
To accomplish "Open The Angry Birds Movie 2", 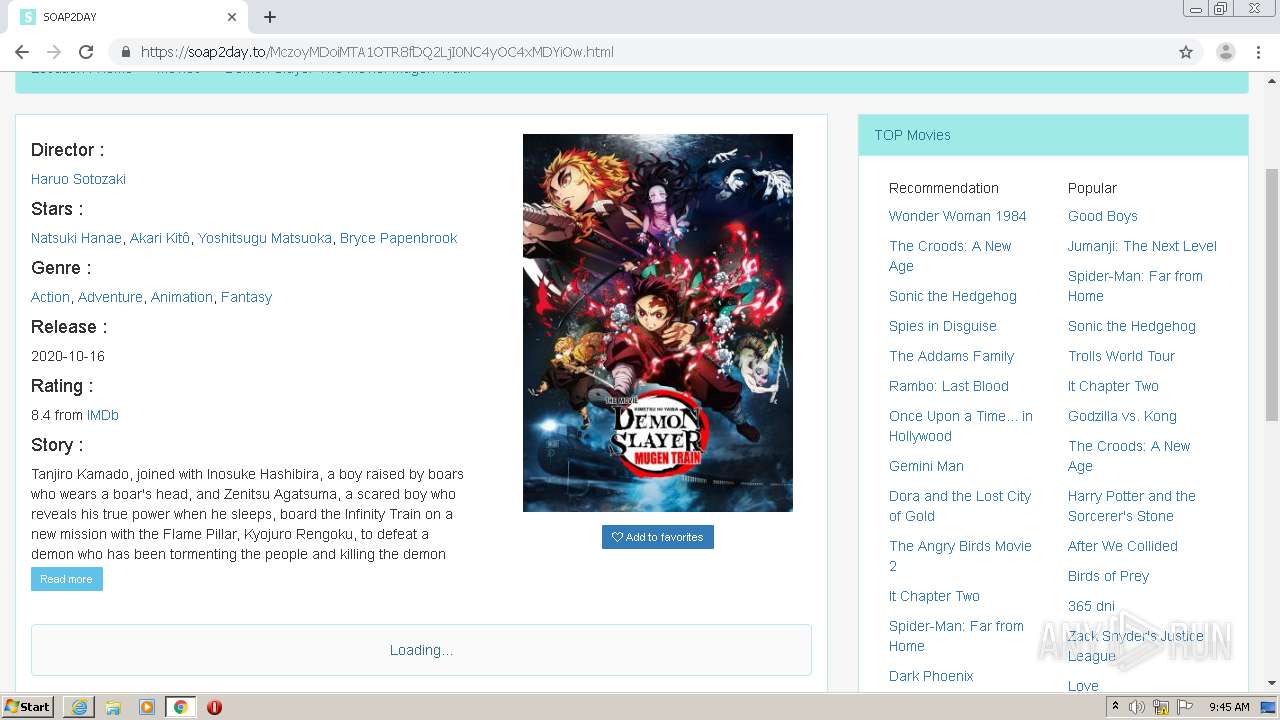I will click(960, 556).
